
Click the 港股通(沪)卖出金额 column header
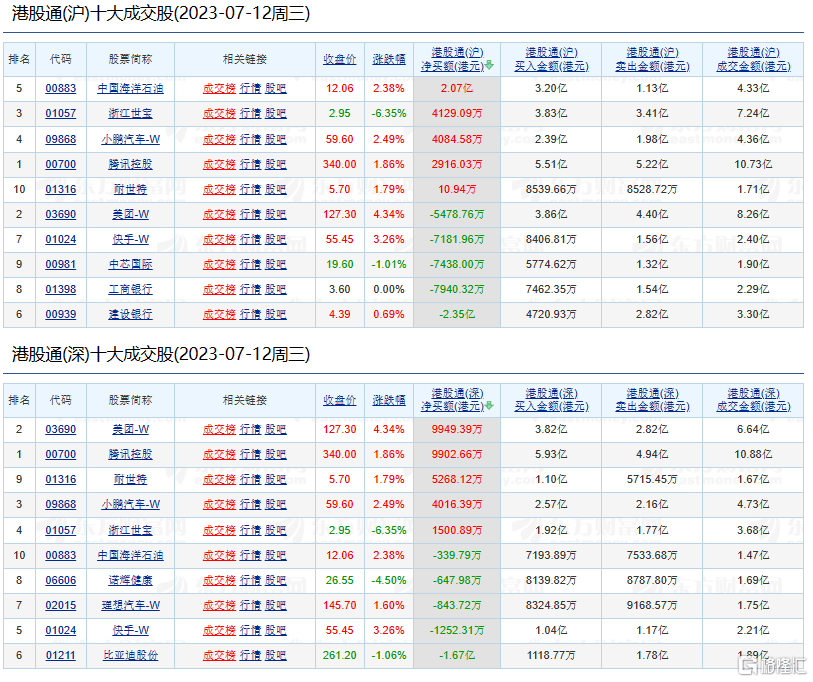652,60
